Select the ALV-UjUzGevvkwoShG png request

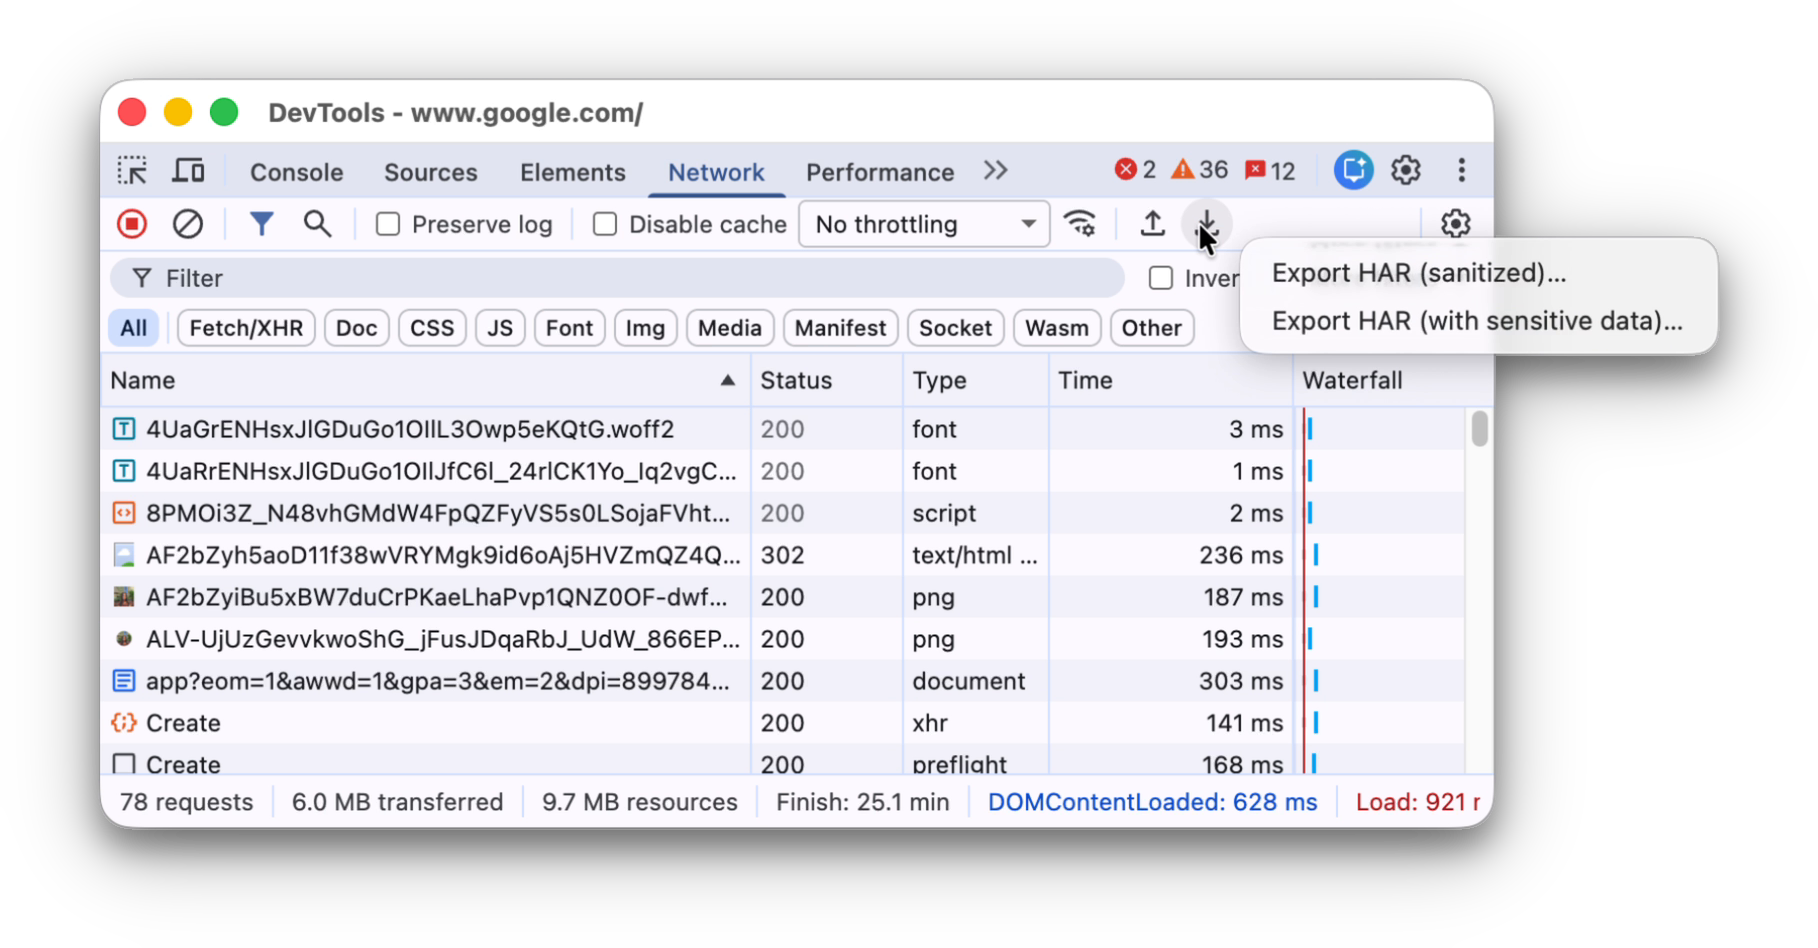coord(783,639)
